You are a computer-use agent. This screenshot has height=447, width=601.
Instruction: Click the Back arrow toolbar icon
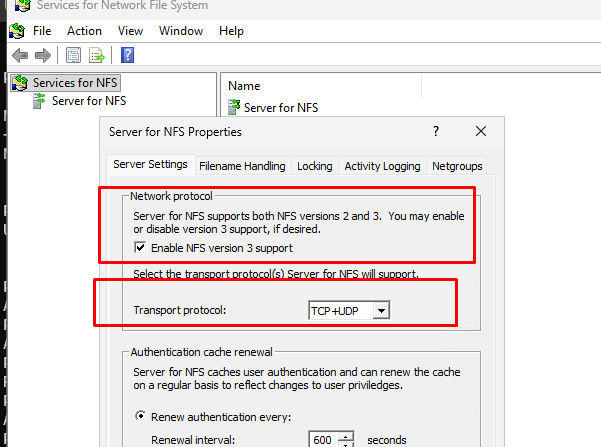click(20, 55)
